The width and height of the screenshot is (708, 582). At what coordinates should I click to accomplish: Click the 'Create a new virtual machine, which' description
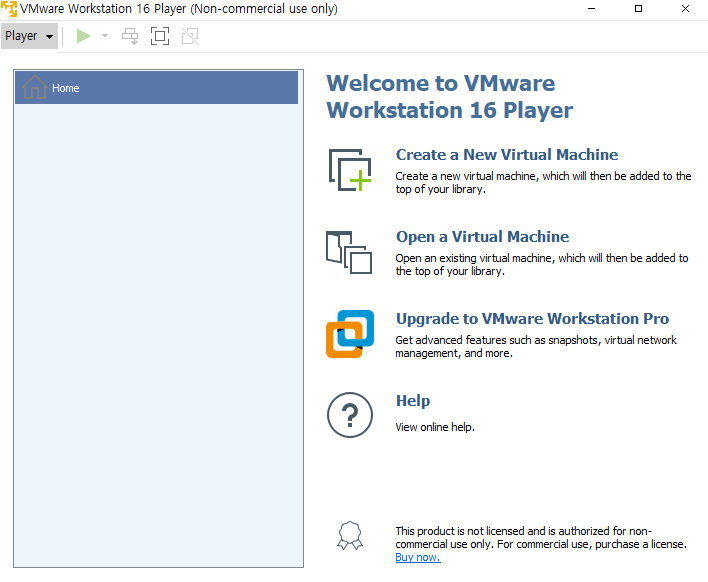543,182
